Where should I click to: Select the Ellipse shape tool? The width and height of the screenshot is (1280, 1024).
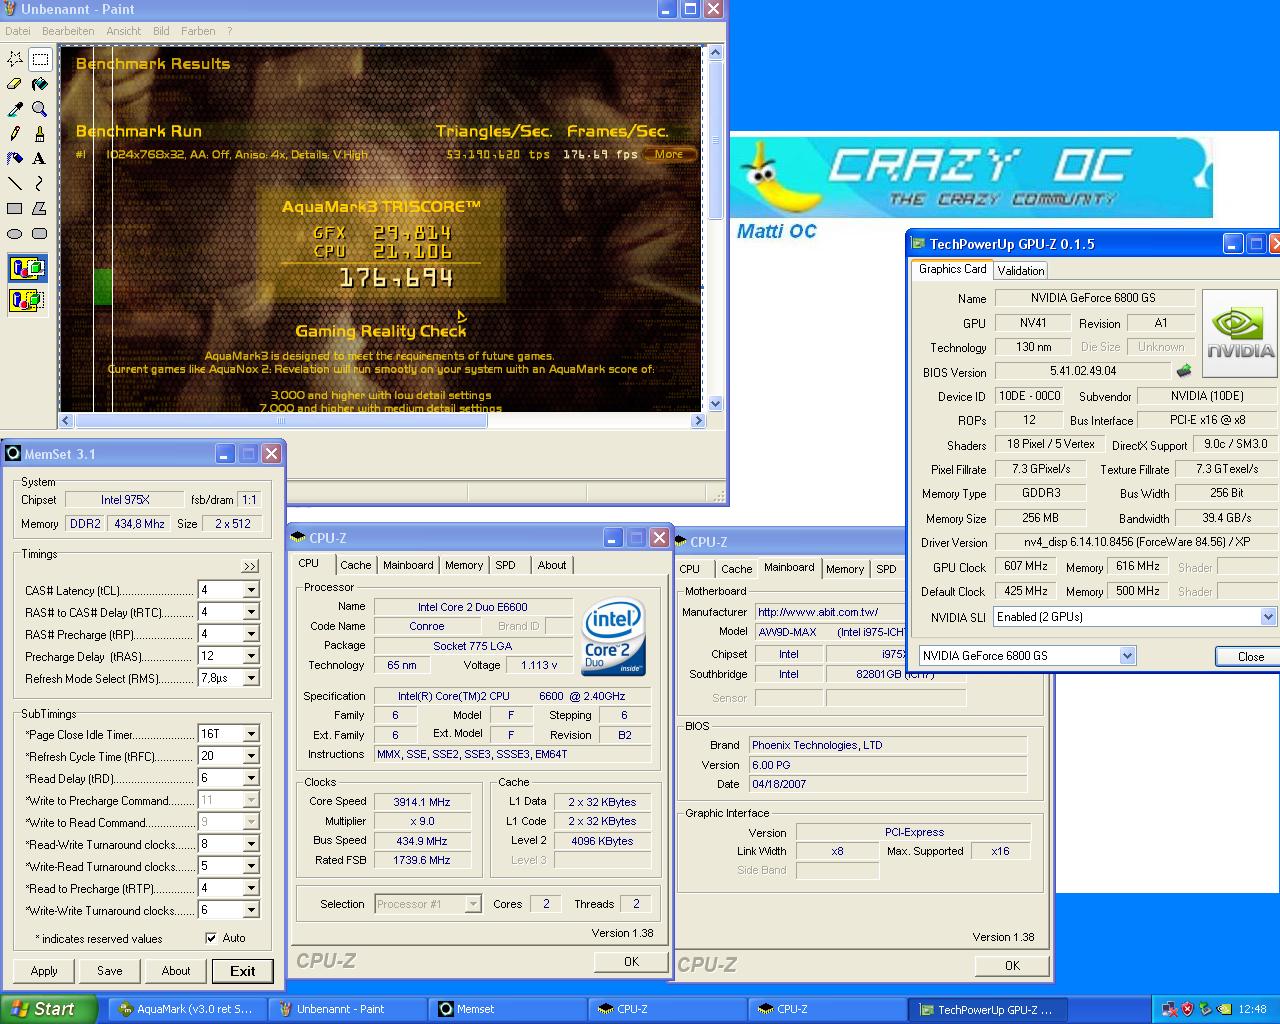[15, 233]
